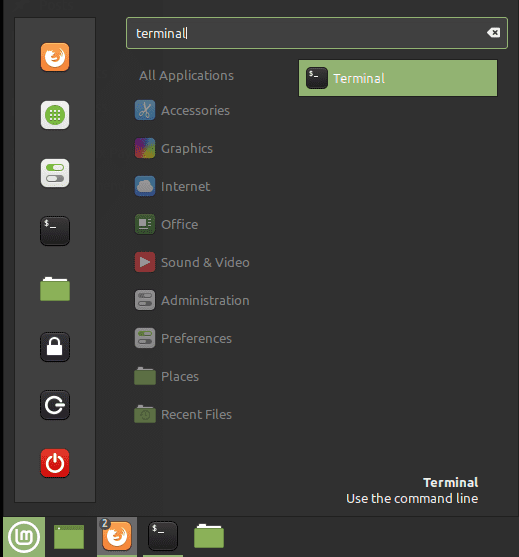Launch the highlighted Terminal search result
This screenshot has width=519, height=557.
(x=398, y=78)
